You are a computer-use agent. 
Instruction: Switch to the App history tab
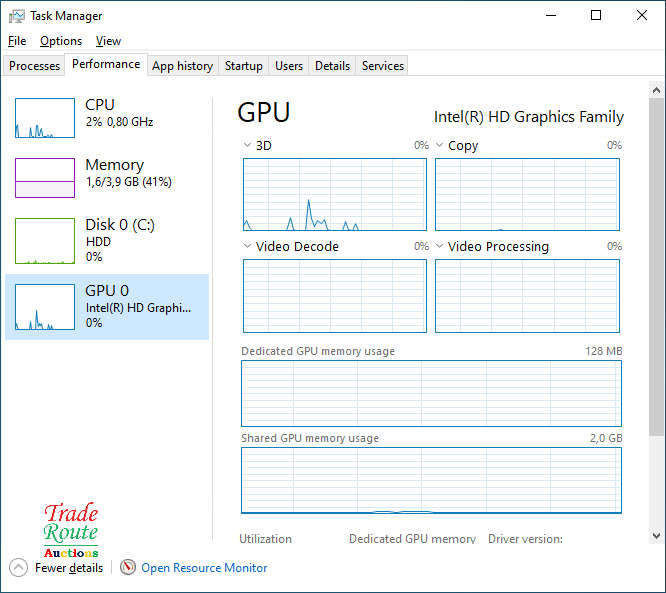pyautogui.click(x=182, y=66)
